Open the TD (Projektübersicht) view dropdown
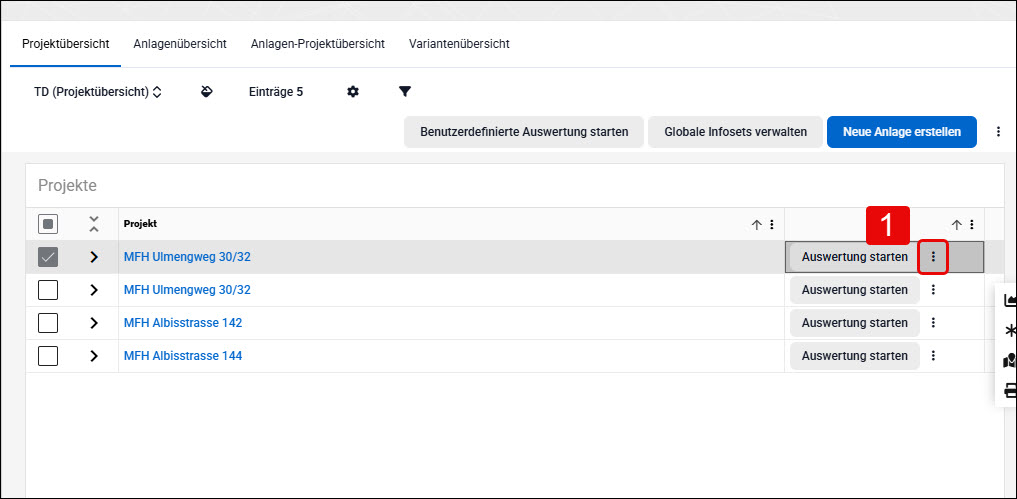 pos(97,92)
